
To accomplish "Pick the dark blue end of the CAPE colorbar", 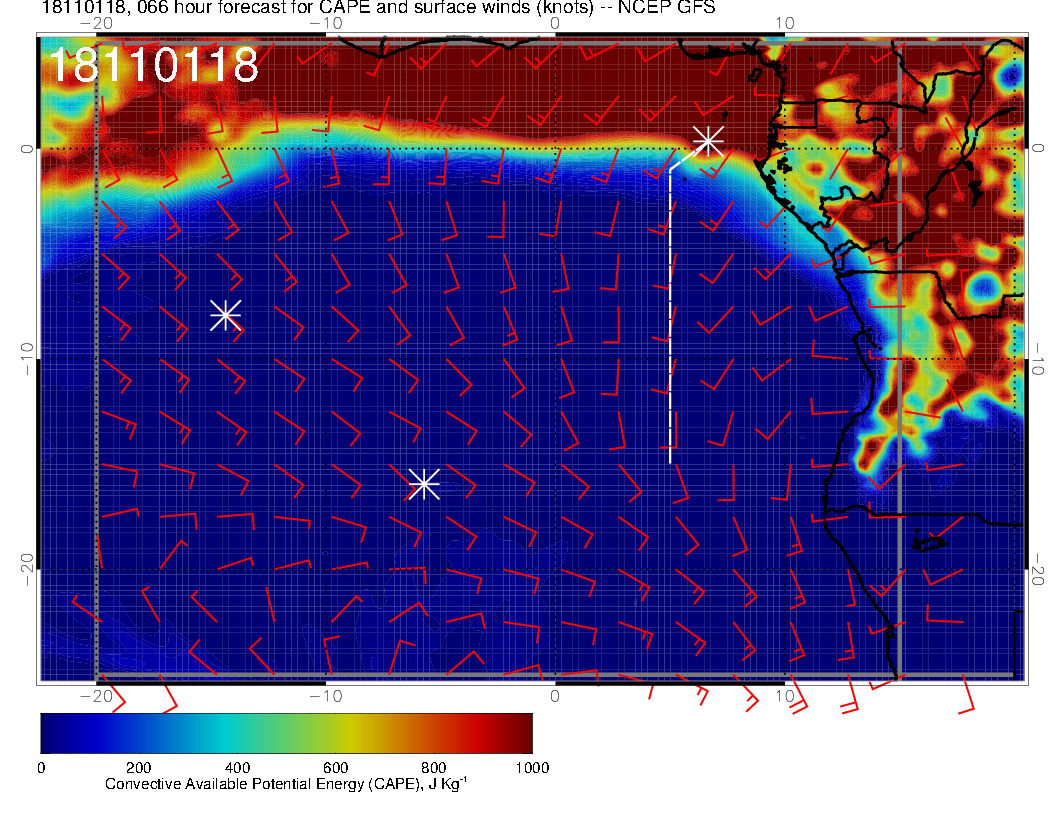I will 52,732.
